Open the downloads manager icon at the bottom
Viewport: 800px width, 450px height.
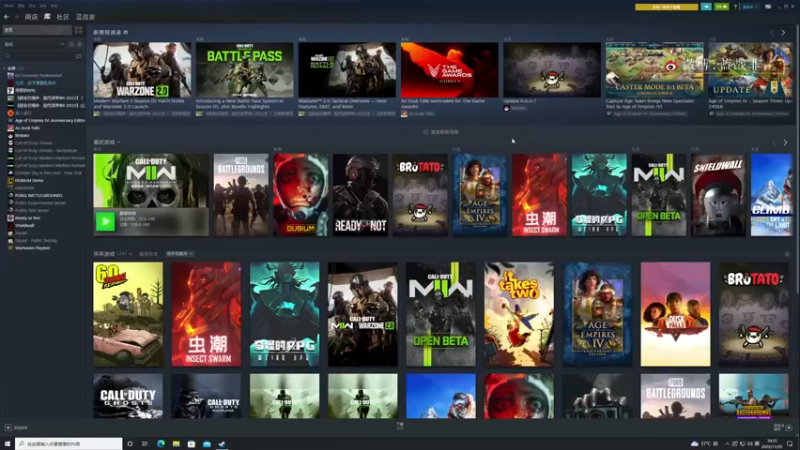pos(400,426)
